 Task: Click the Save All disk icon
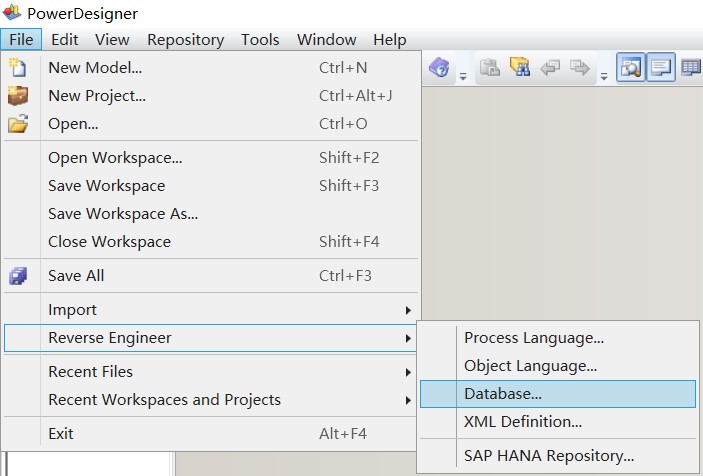pos(17,276)
